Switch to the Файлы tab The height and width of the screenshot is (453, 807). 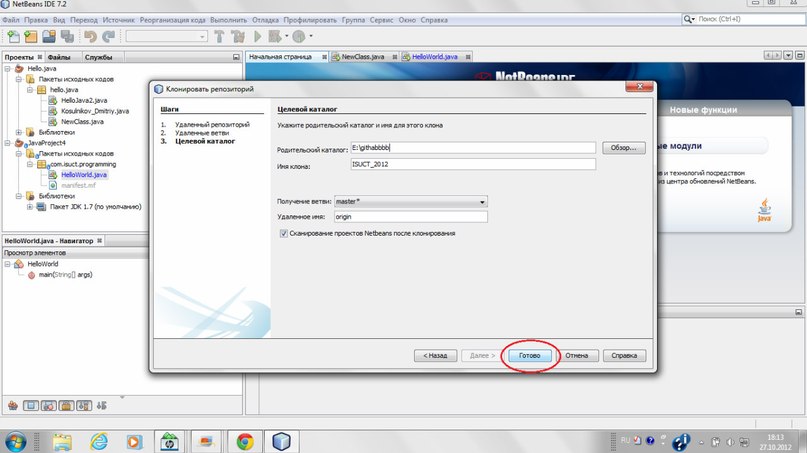coord(59,57)
